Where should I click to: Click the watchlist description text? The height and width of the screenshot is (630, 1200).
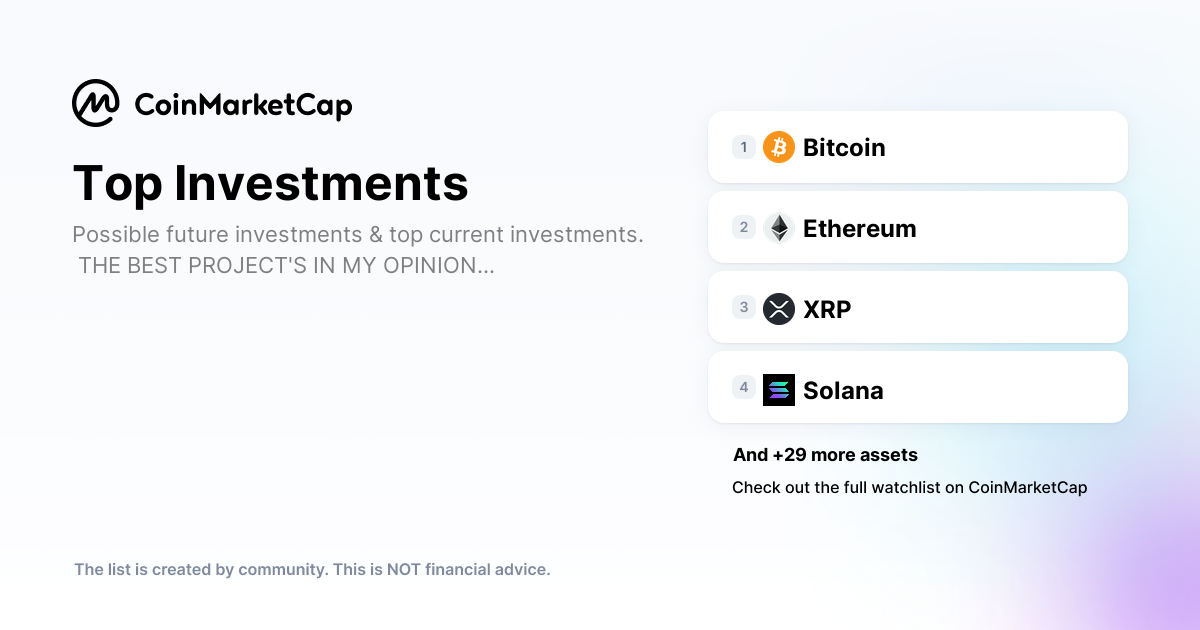(358, 251)
